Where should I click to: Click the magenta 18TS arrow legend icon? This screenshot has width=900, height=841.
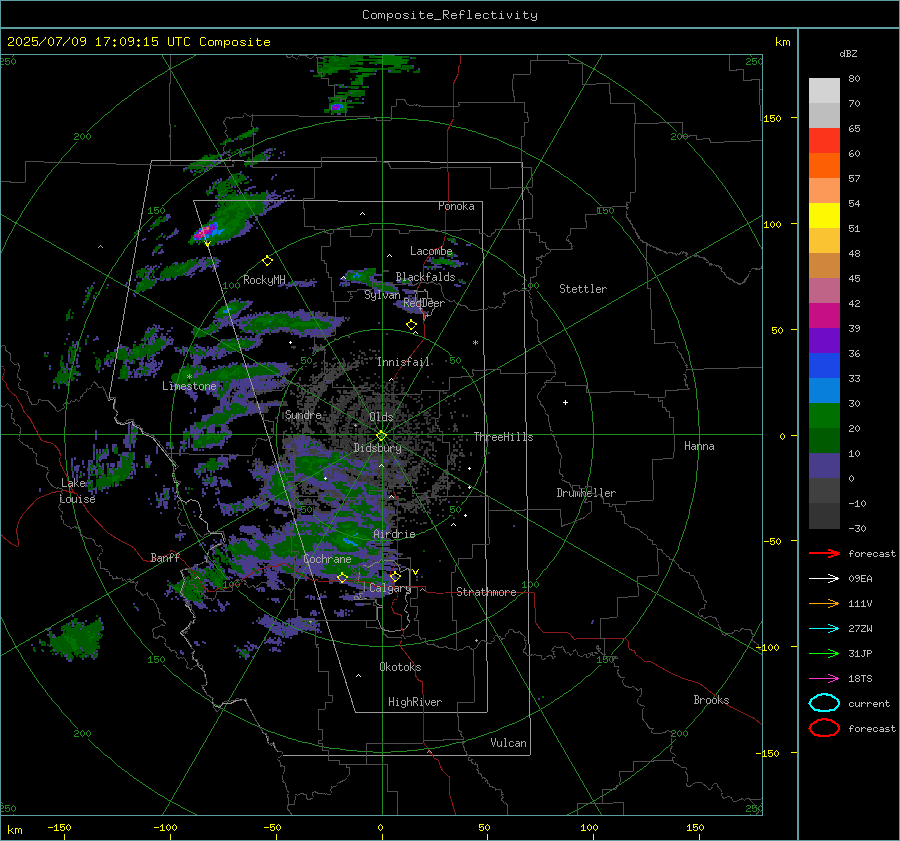(824, 679)
